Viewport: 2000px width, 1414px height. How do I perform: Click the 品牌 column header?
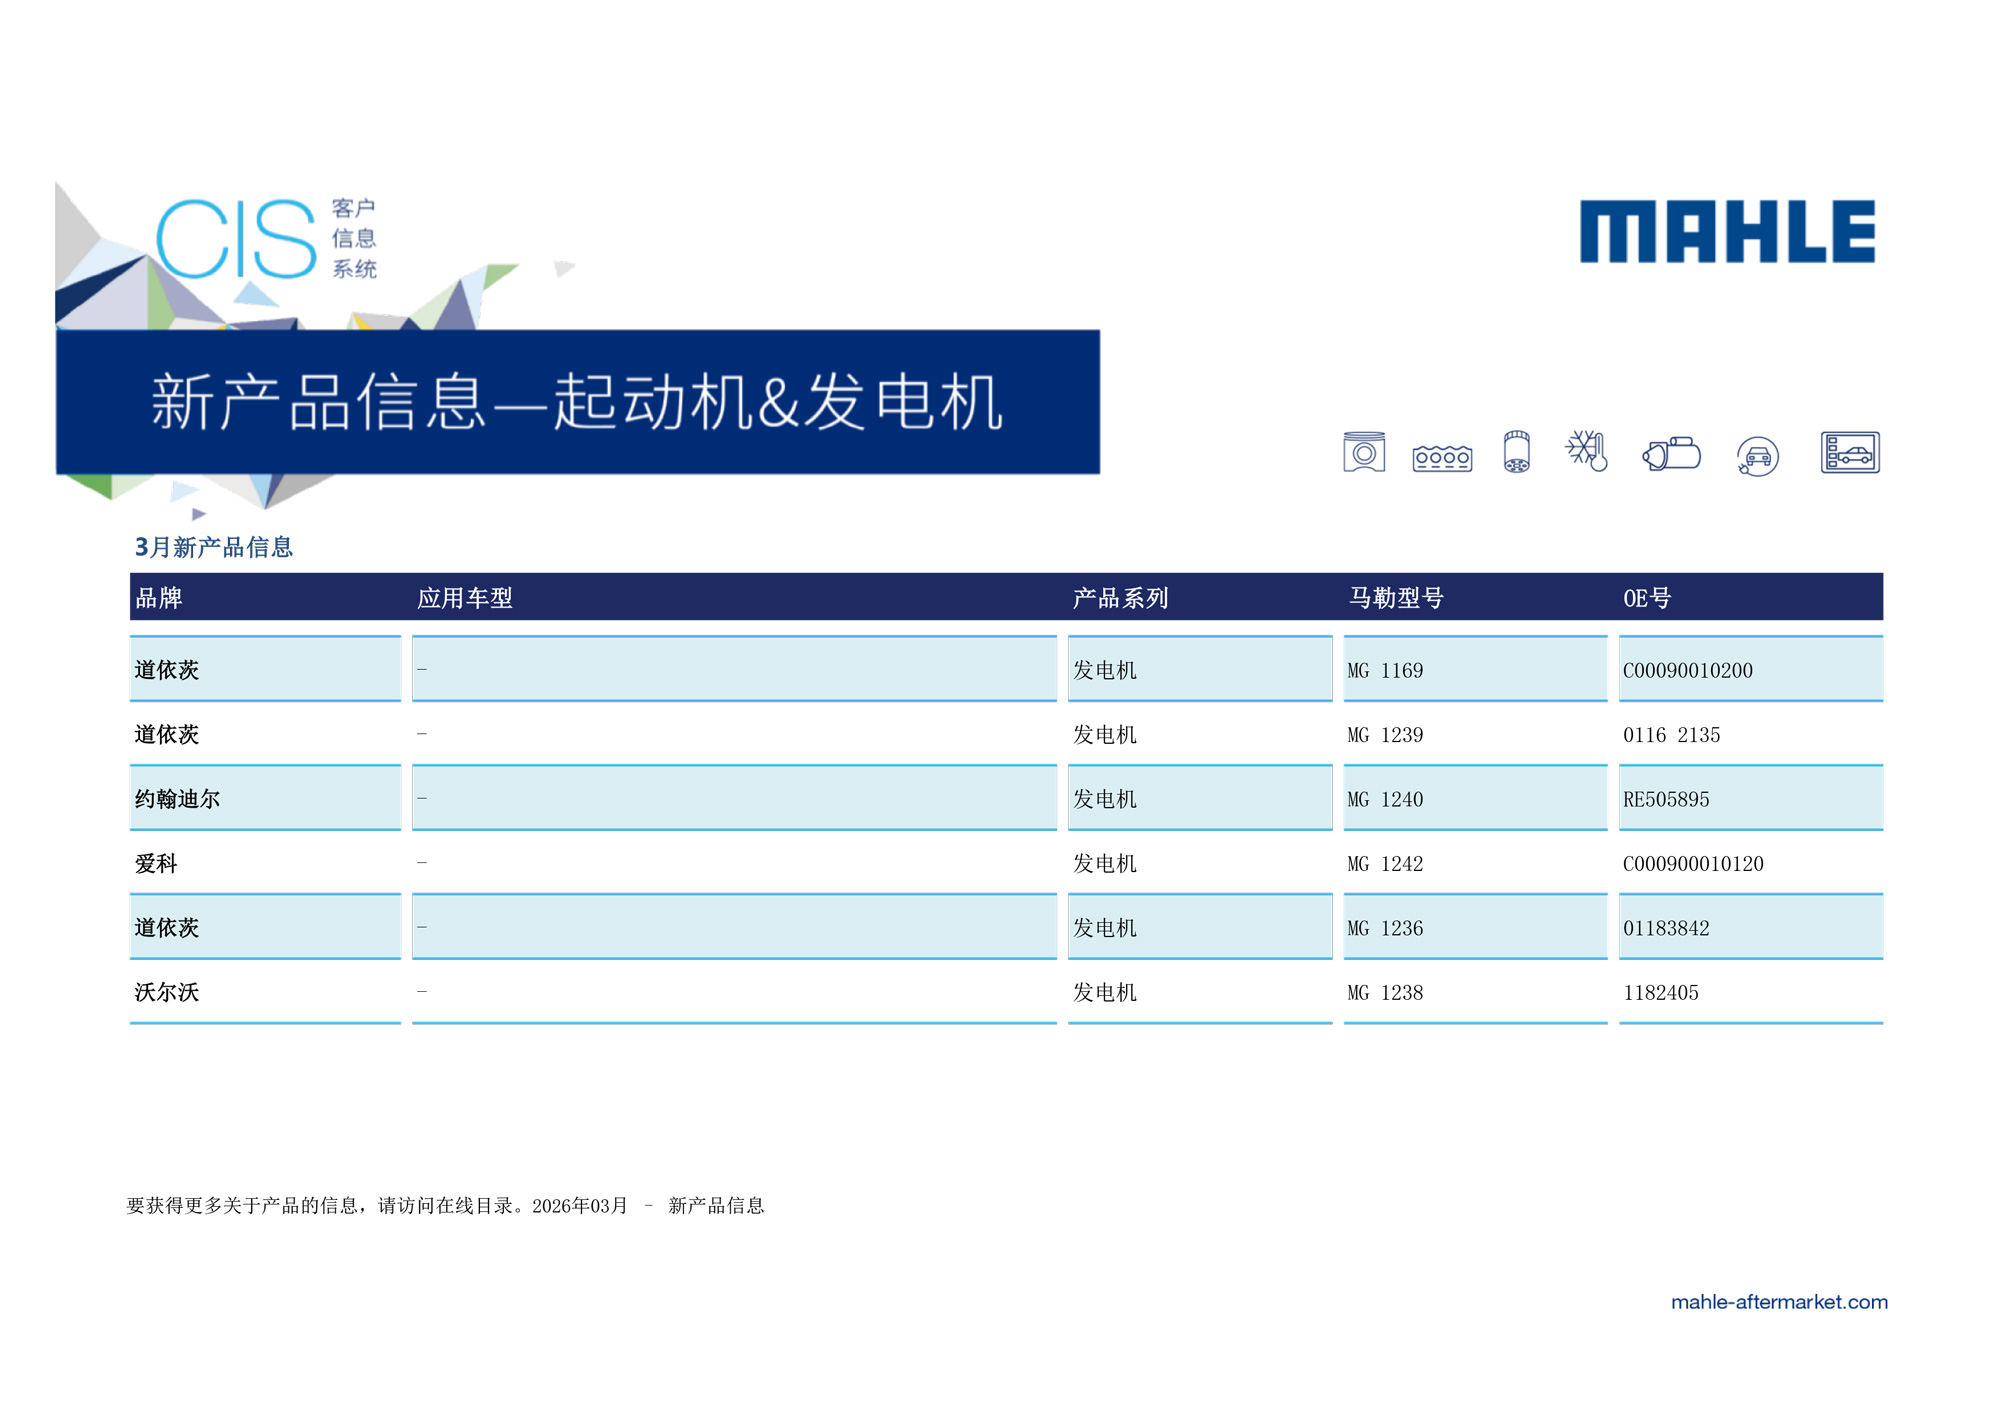(159, 598)
